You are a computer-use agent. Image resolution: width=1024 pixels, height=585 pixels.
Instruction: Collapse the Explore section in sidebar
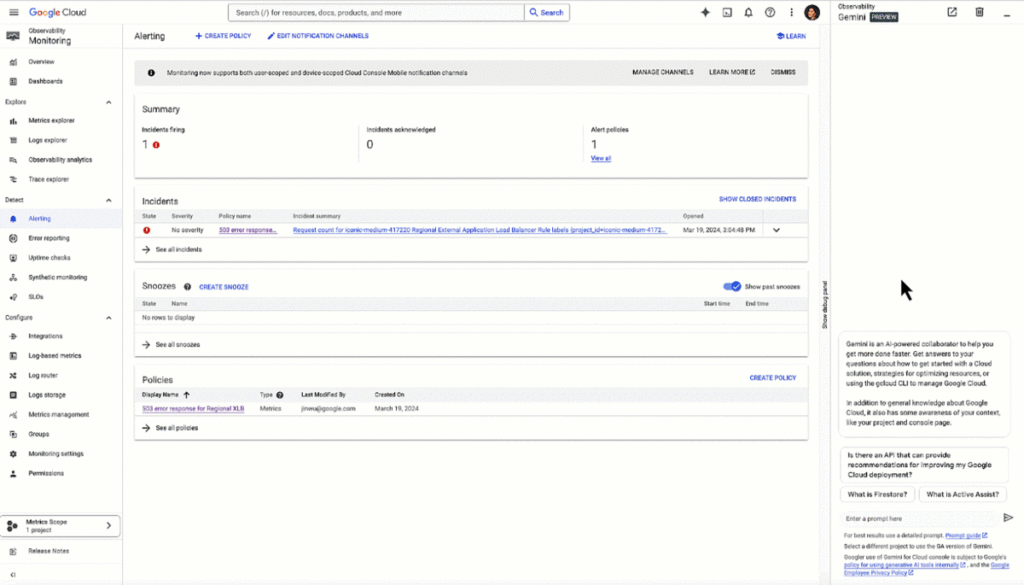click(x=109, y=102)
